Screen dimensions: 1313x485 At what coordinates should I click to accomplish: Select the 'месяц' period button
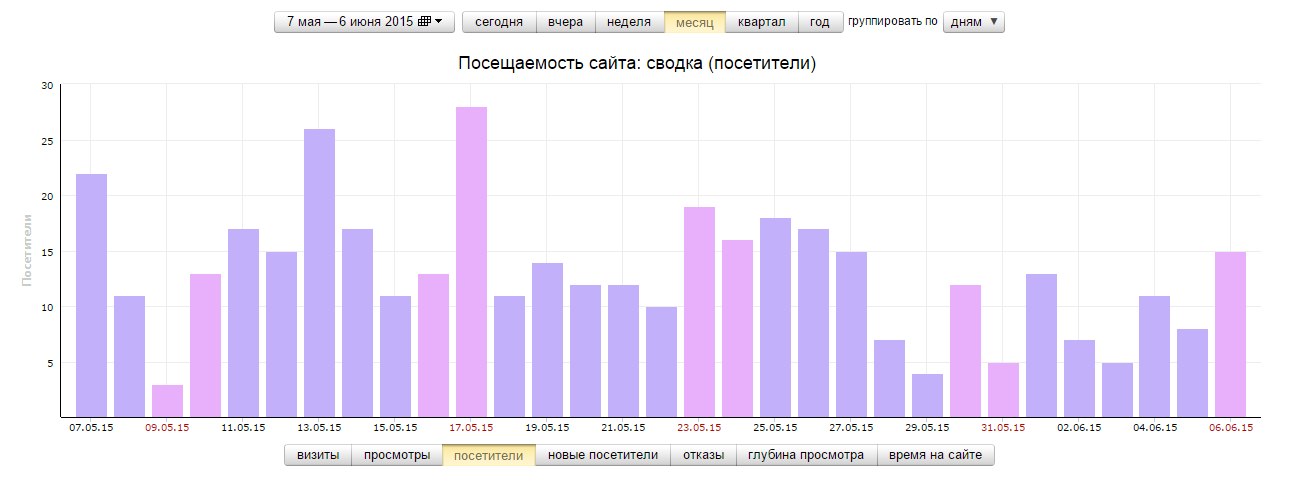[694, 22]
